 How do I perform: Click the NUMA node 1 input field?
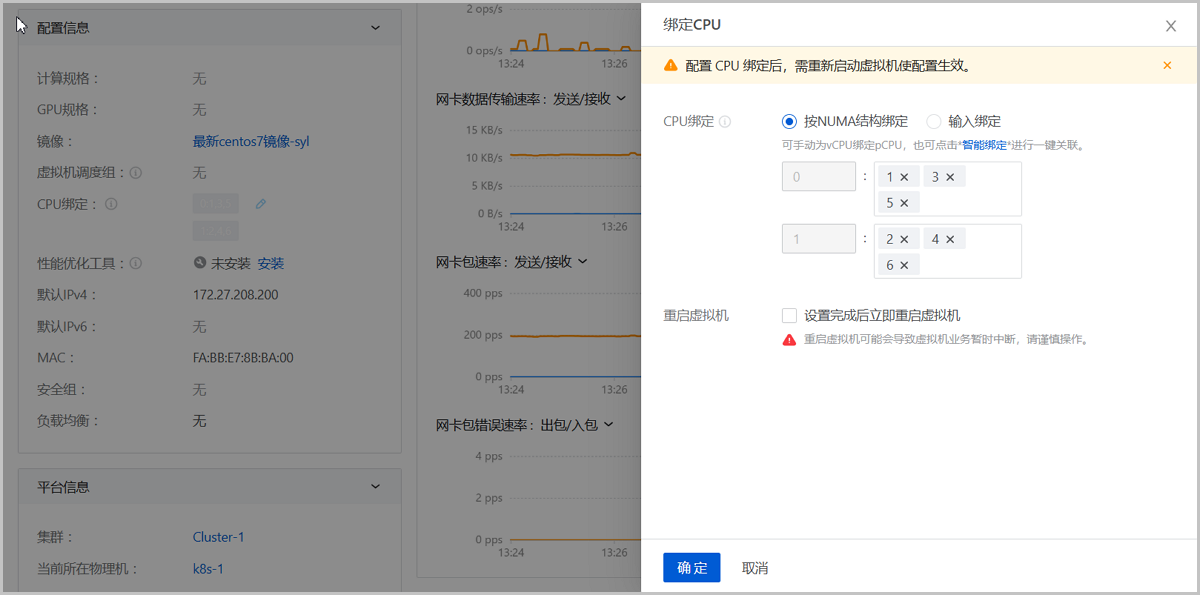click(x=819, y=239)
